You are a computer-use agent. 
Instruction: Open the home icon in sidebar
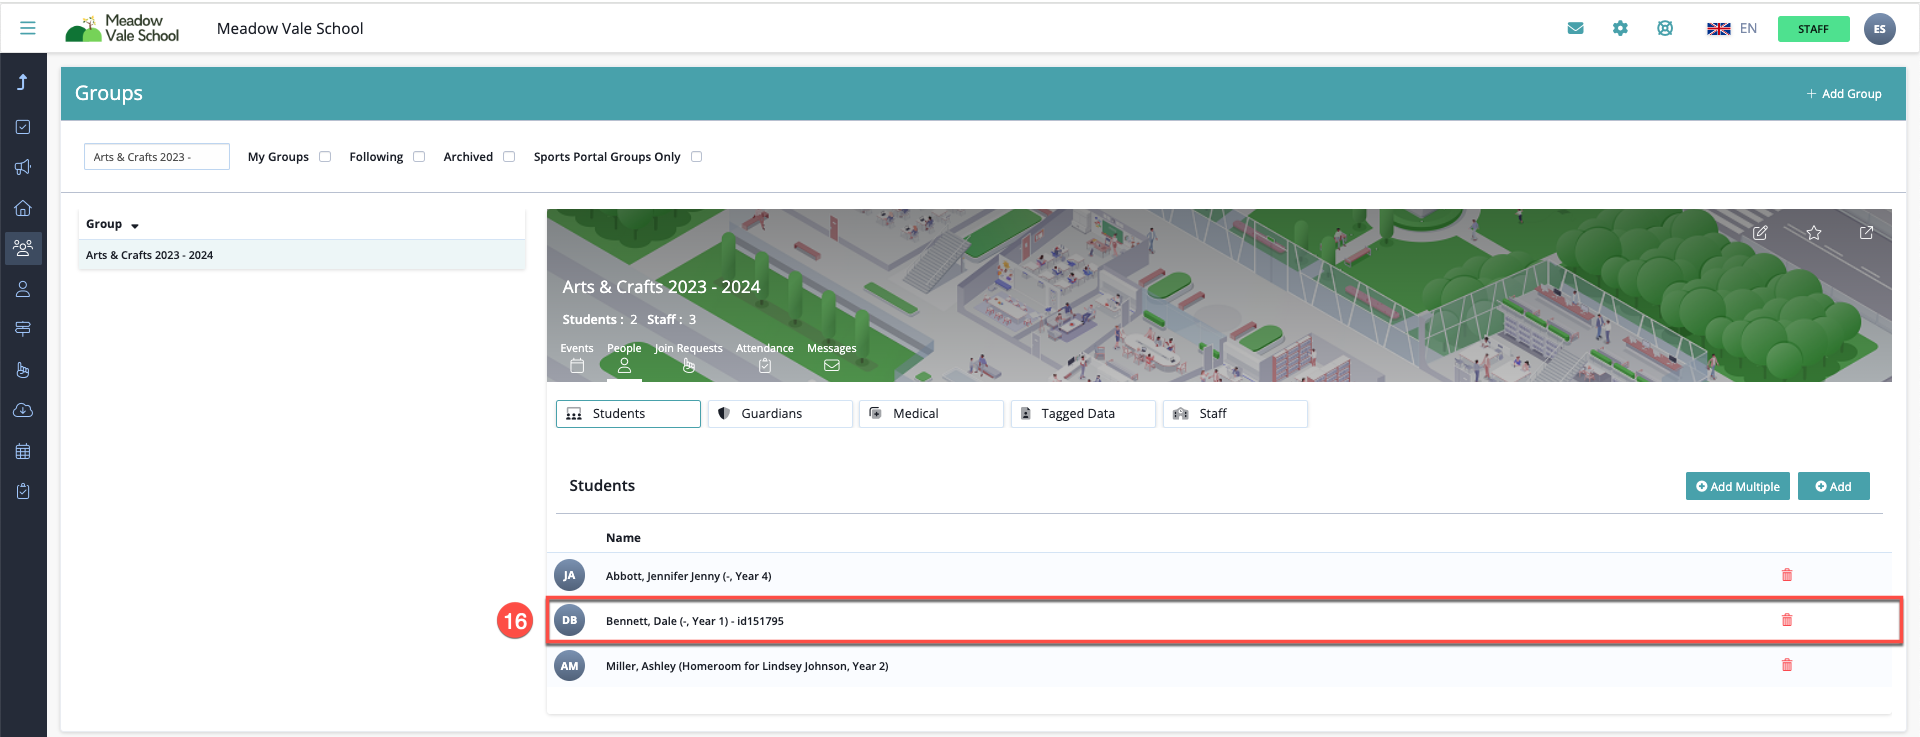pos(23,208)
